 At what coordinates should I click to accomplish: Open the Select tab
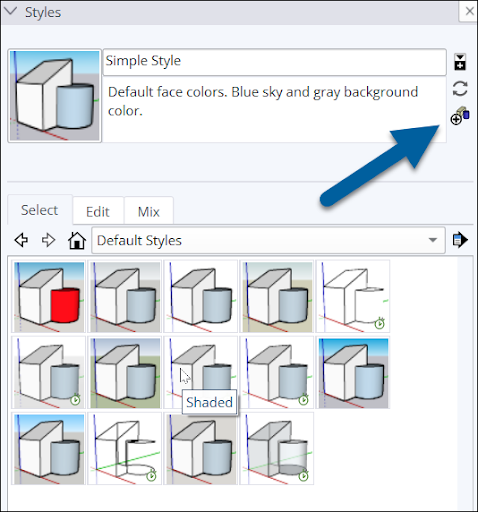[40, 210]
